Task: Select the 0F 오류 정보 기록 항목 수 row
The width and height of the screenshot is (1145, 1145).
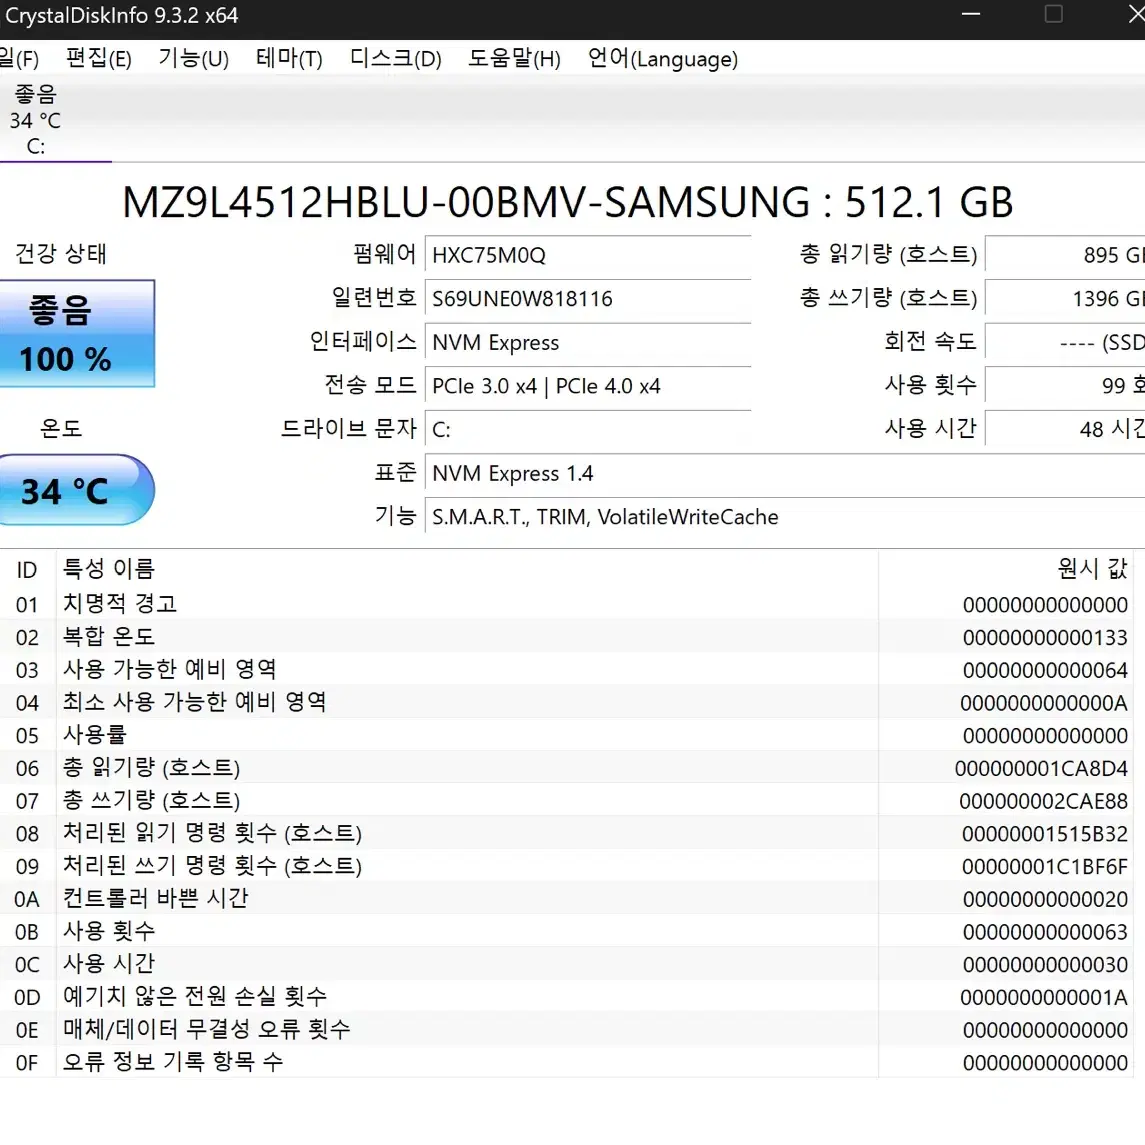Action: (567, 1062)
